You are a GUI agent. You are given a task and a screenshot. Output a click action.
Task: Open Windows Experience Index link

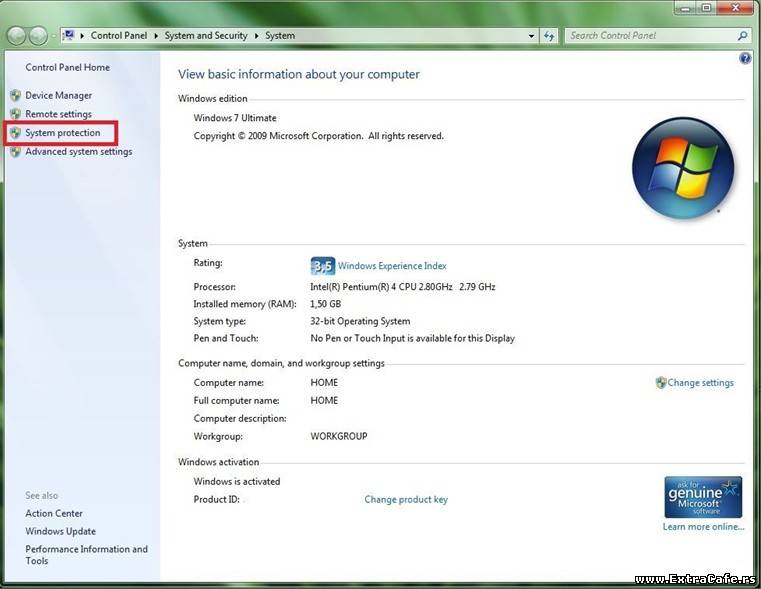tap(392, 266)
